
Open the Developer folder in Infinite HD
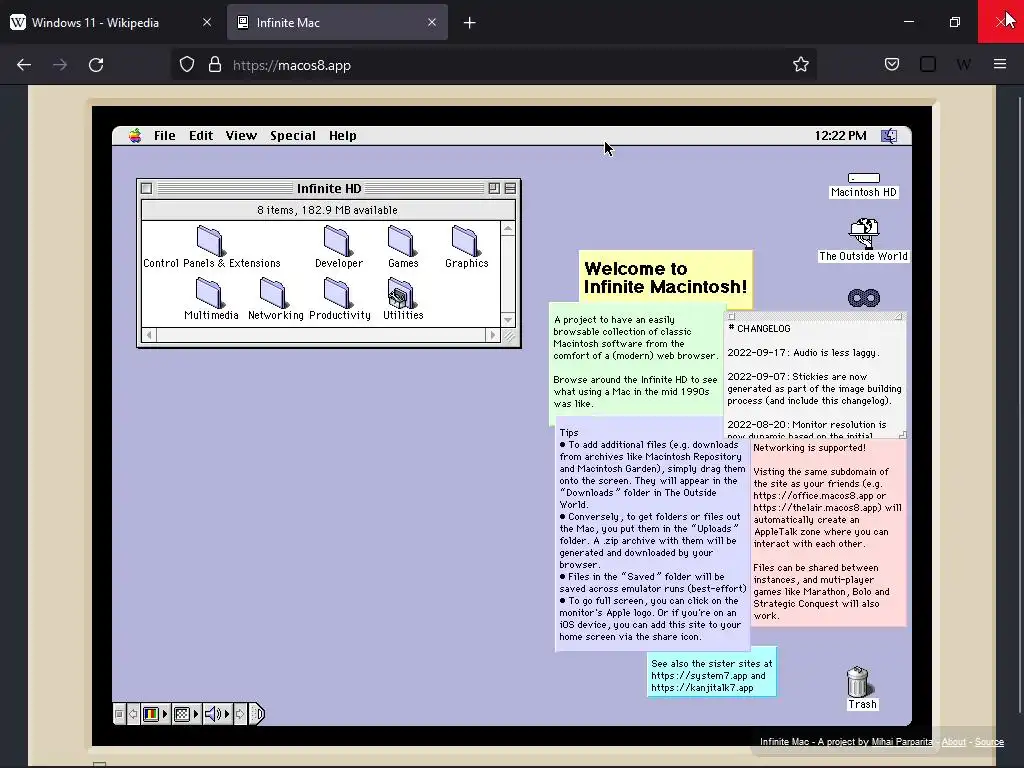point(337,241)
